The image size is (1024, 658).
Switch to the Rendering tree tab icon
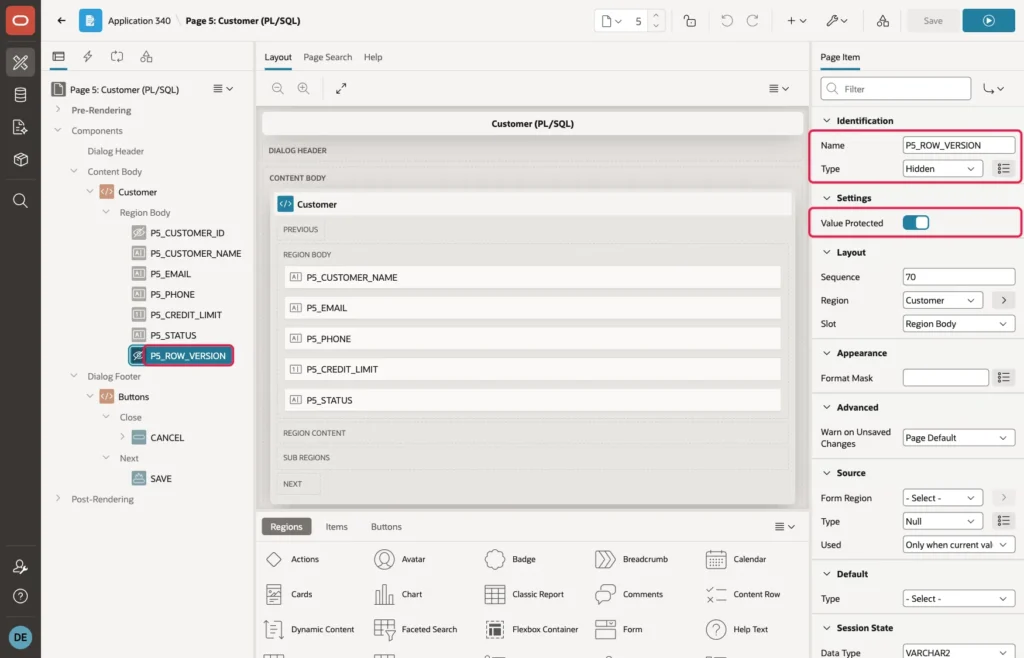coord(59,57)
